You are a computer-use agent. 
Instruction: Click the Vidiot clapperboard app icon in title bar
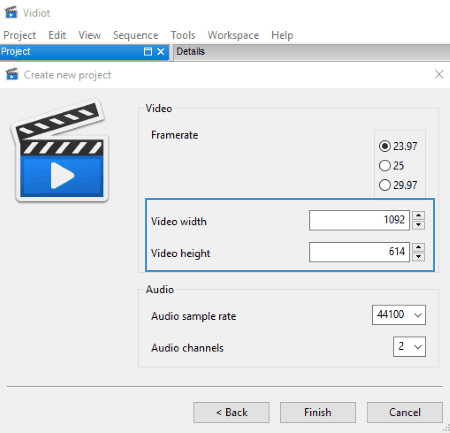[x=11, y=12]
